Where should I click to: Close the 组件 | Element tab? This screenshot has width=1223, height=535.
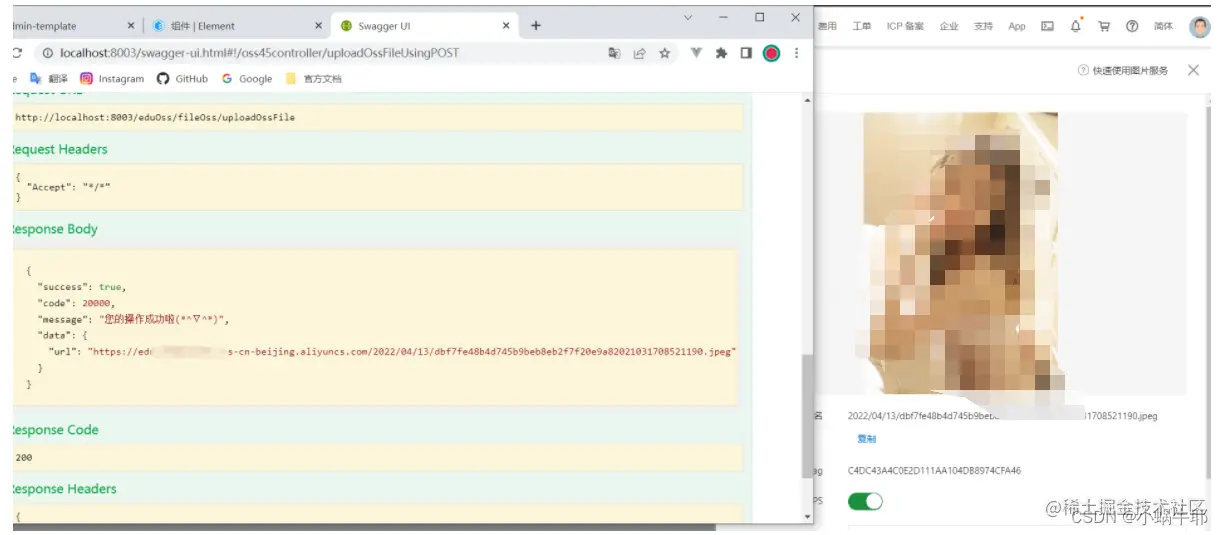click(318, 26)
